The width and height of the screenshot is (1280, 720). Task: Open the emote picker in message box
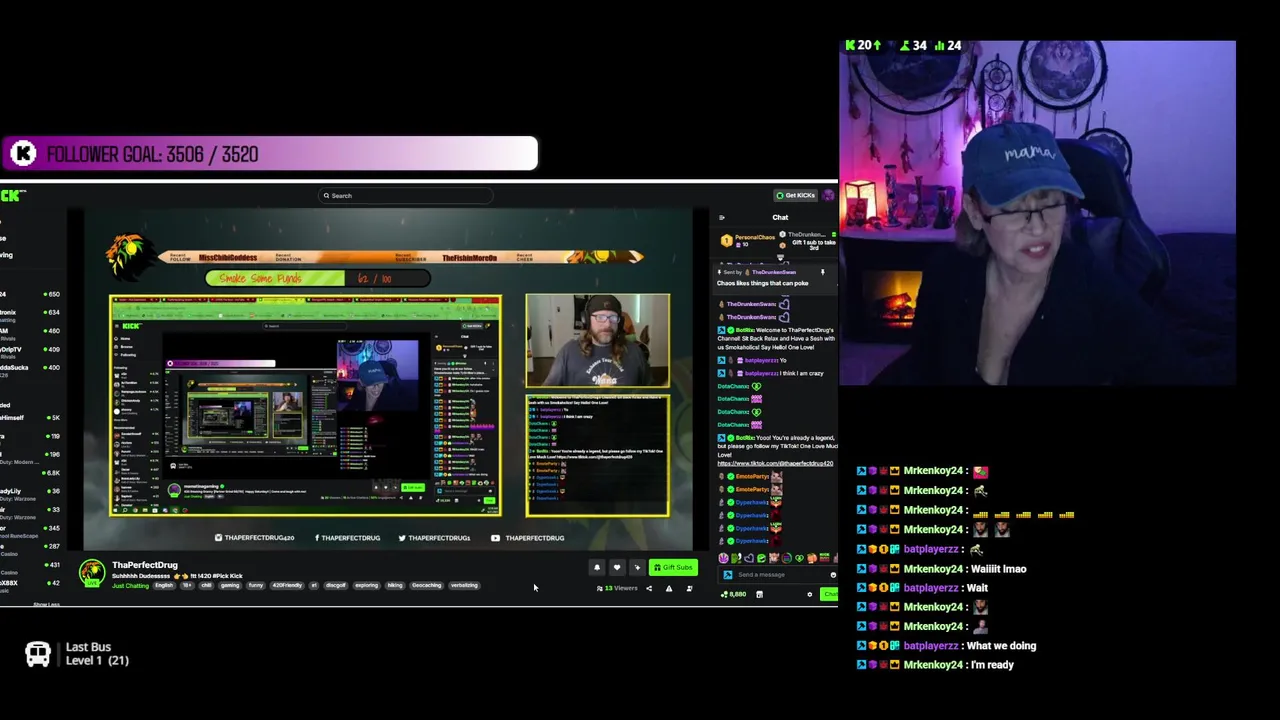(833, 575)
